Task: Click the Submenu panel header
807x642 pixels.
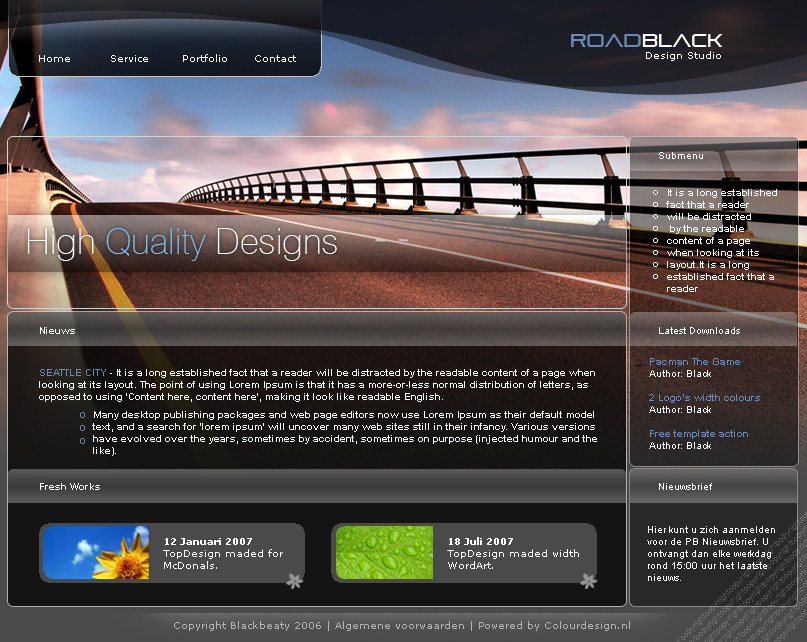Action: coord(713,155)
